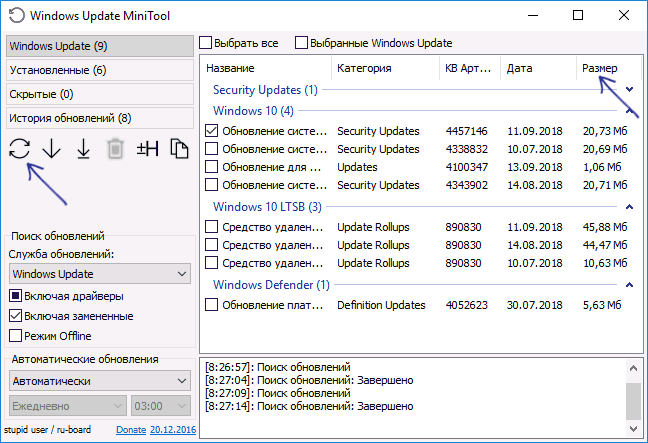Expand the Security Updates (1) group chevron
The image size is (648, 443).
pos(629,89)
